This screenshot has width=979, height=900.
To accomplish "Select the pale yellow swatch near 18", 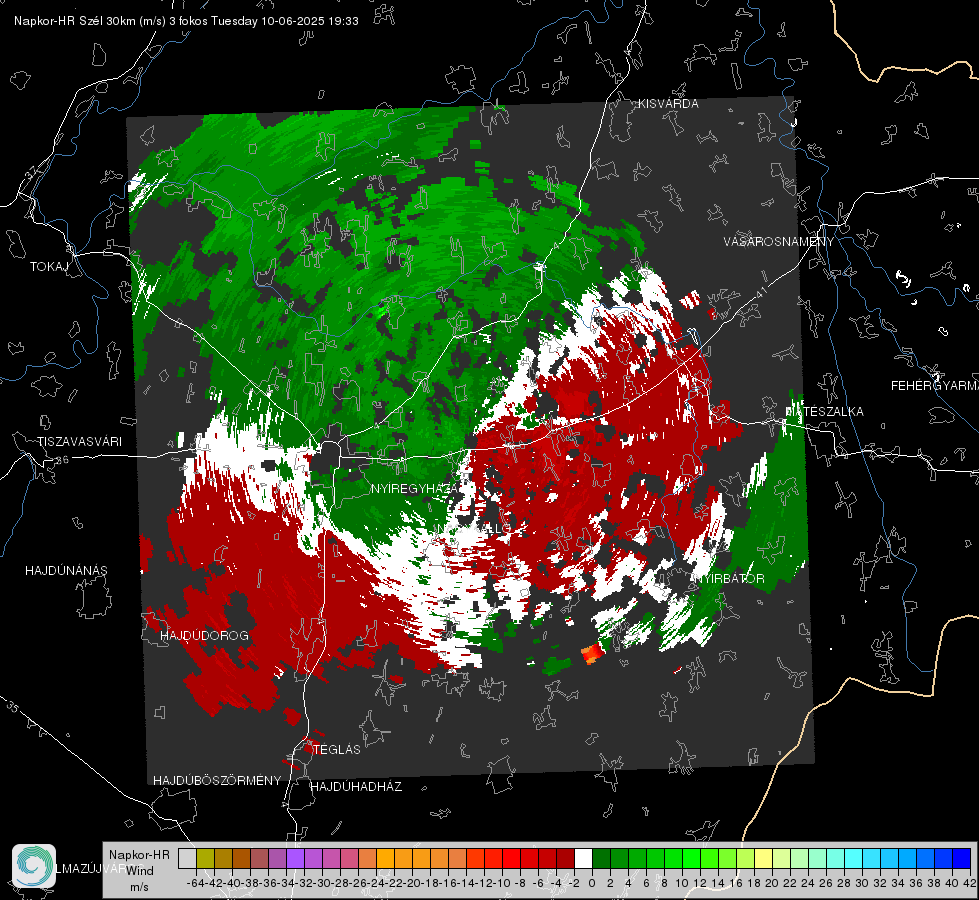I will pyautogui.click(x=764, y=858).
